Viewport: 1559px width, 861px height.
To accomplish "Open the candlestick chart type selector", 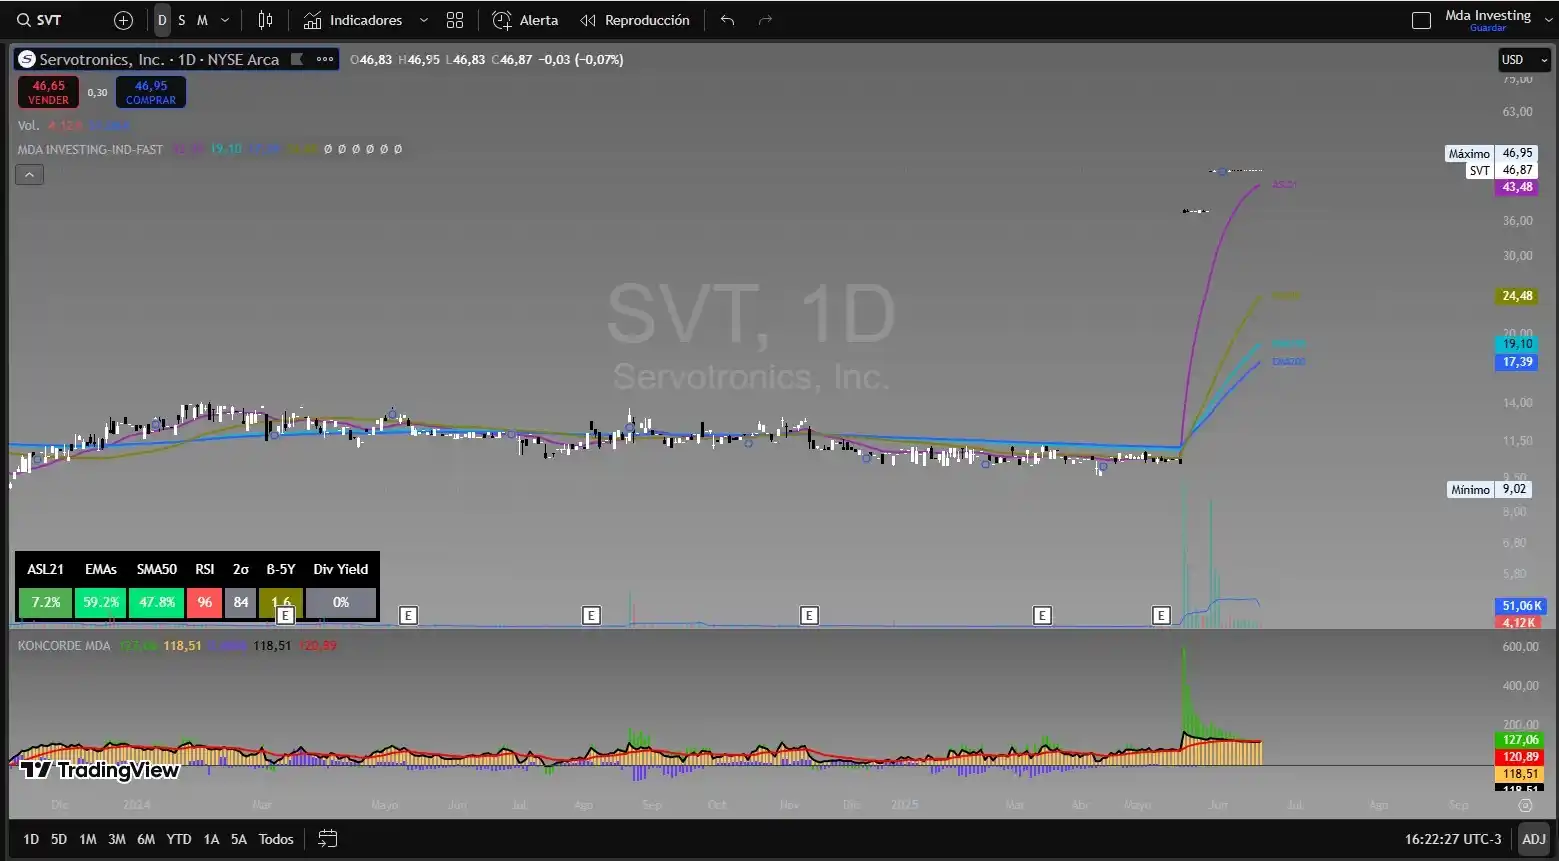I will pyautogui.click(x=265, y=20).
